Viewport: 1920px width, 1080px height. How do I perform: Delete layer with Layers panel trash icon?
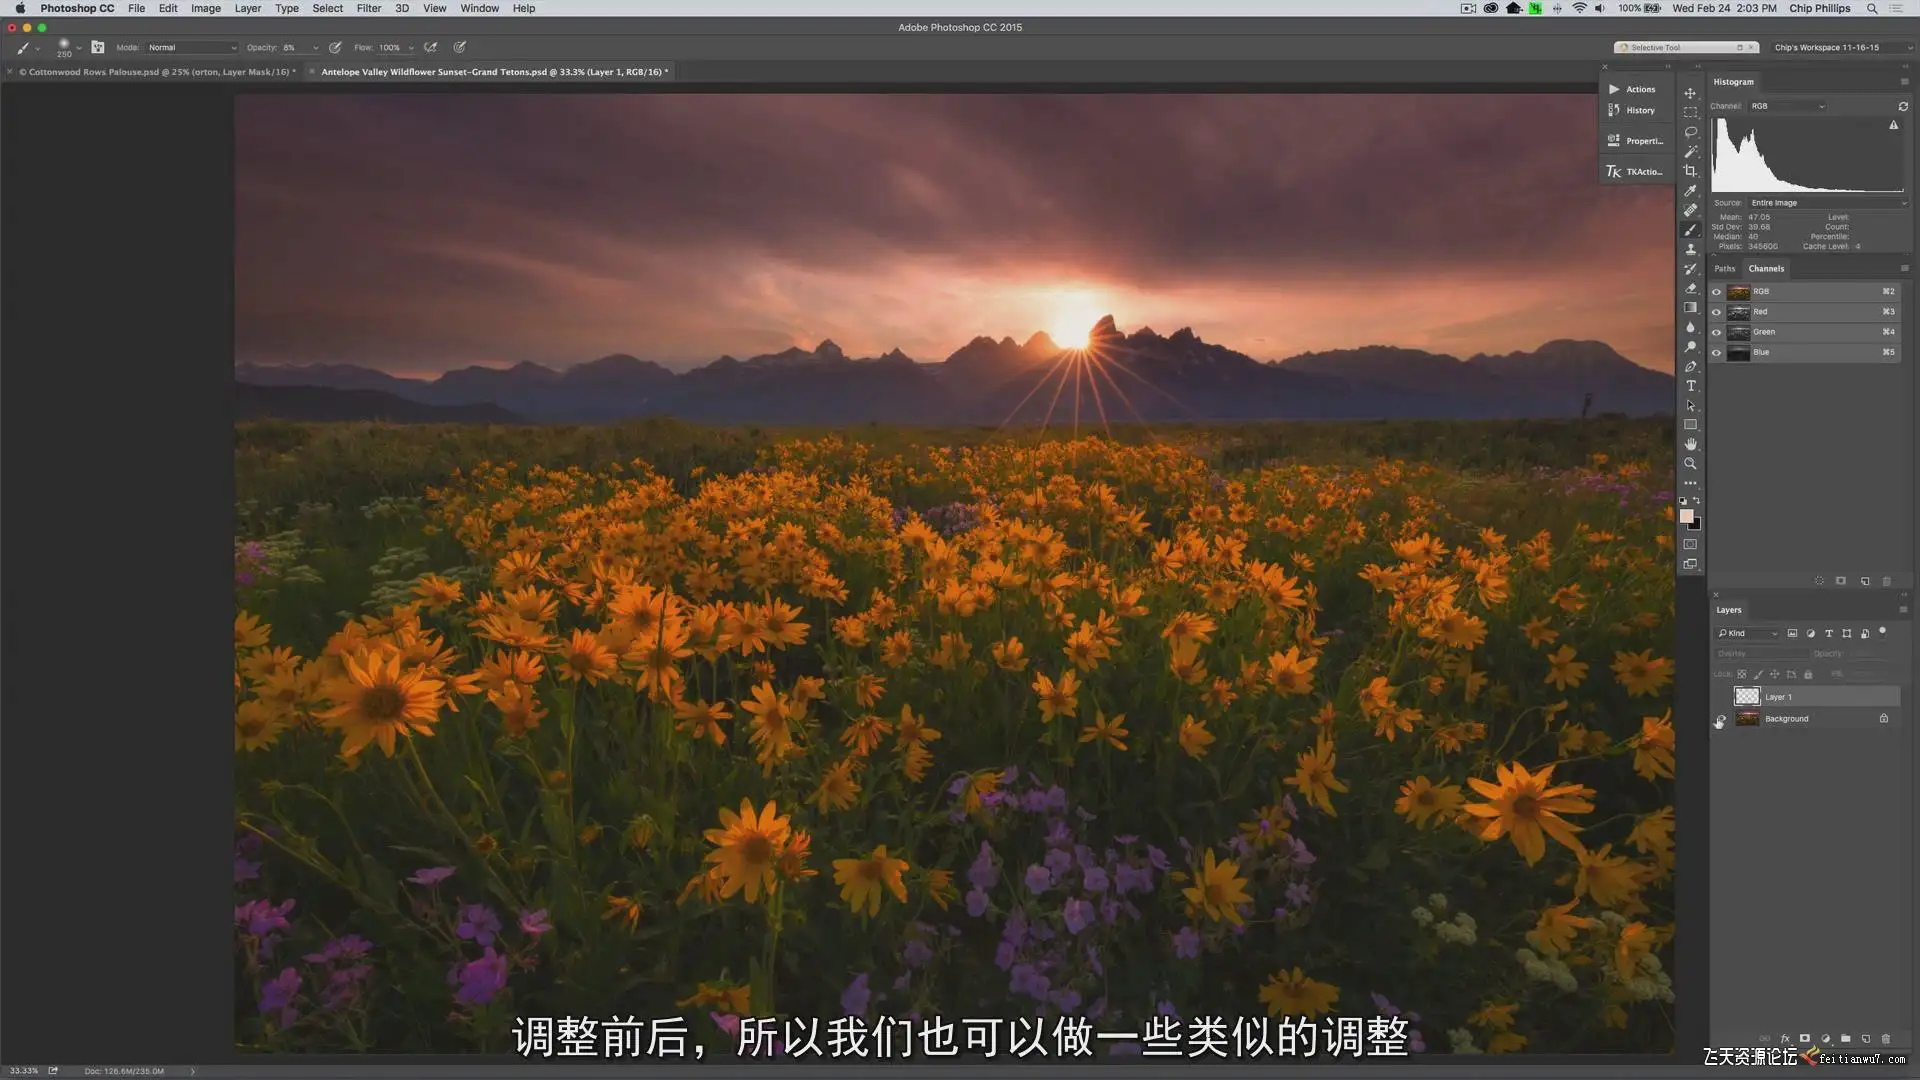click(x=1886, y=1039)
